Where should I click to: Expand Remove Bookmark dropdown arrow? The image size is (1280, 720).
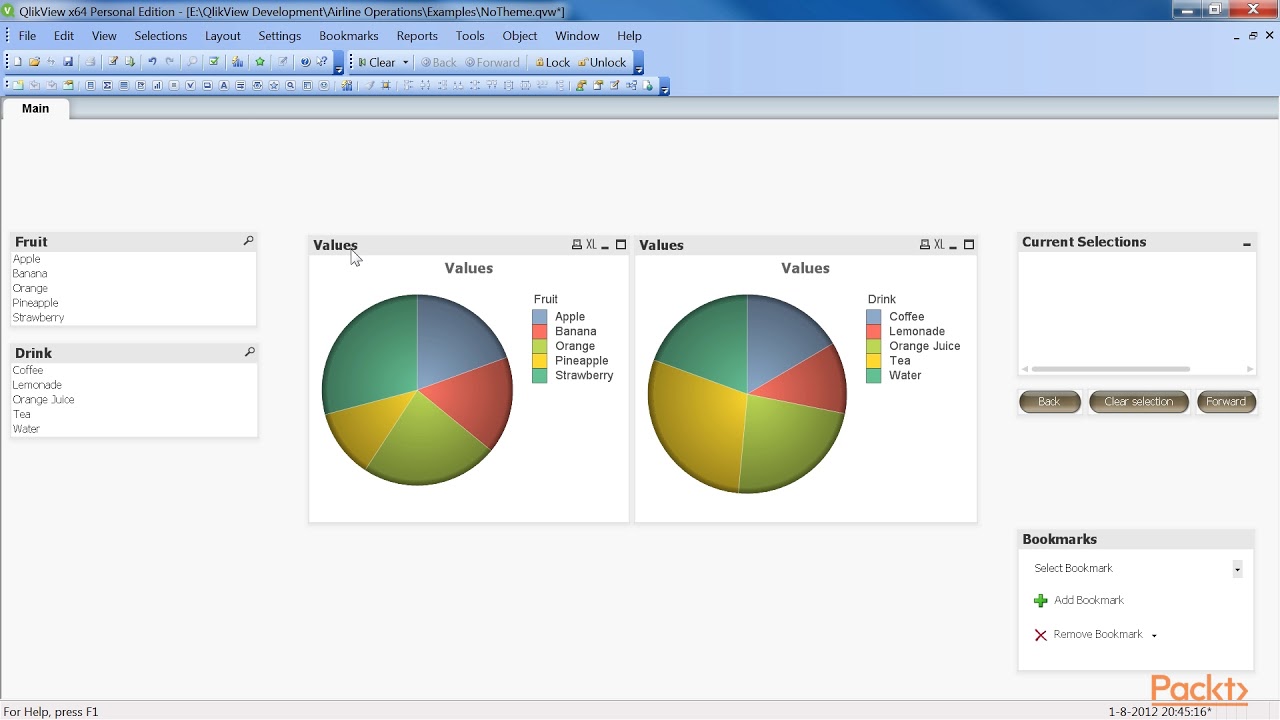tap(1154, 635)
